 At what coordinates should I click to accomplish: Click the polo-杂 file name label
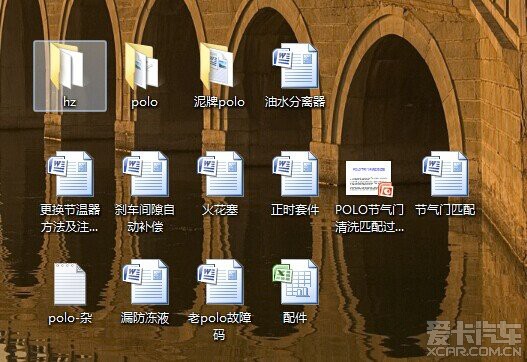pyautogui.click(x=70, y=318)
